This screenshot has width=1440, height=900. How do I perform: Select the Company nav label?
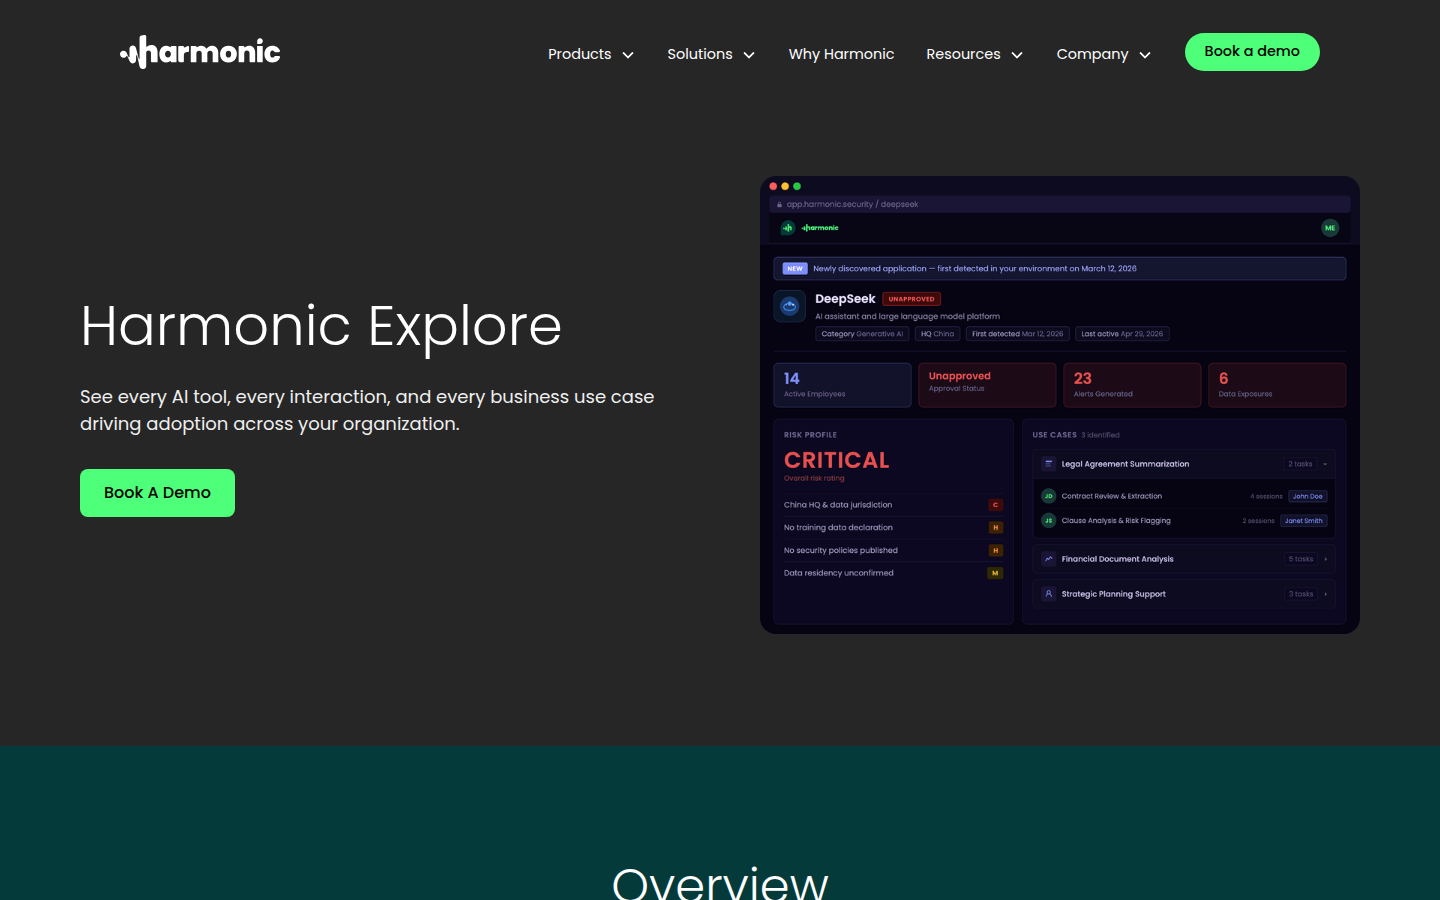coord(1092,54)
